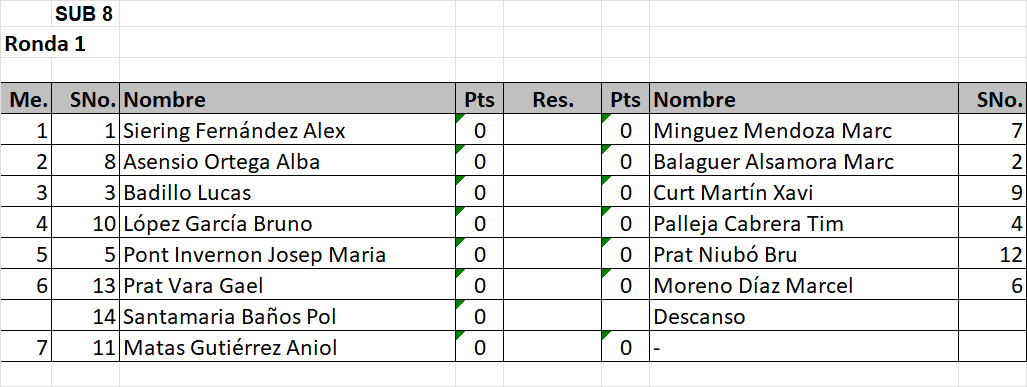Select the Matas Gutiérrez Aniol cell

[288, 347]
